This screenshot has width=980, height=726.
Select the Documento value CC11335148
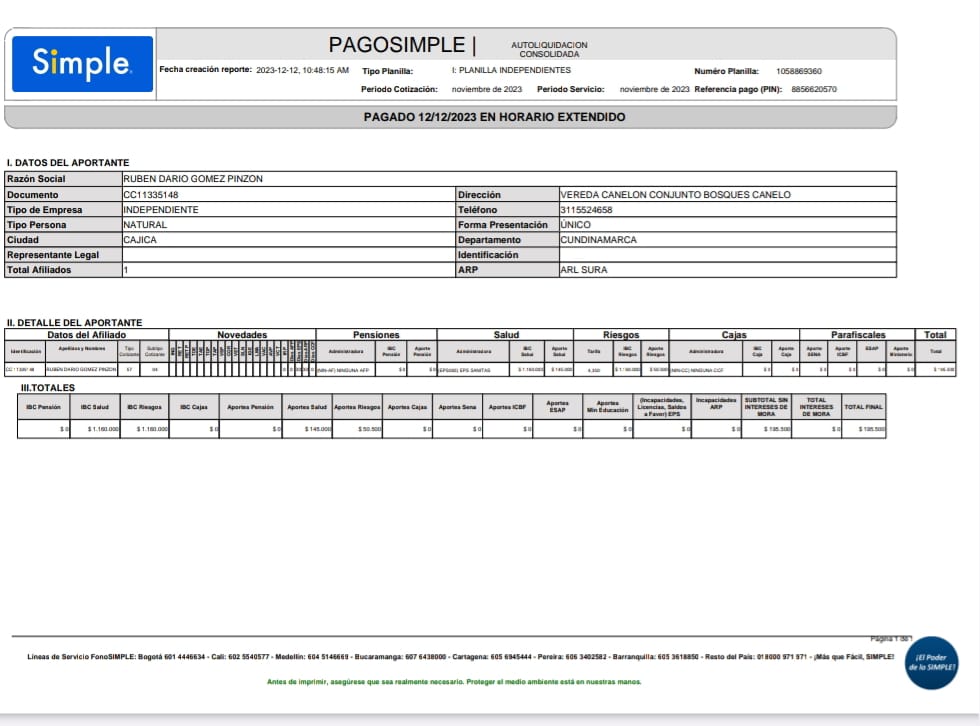151,195
